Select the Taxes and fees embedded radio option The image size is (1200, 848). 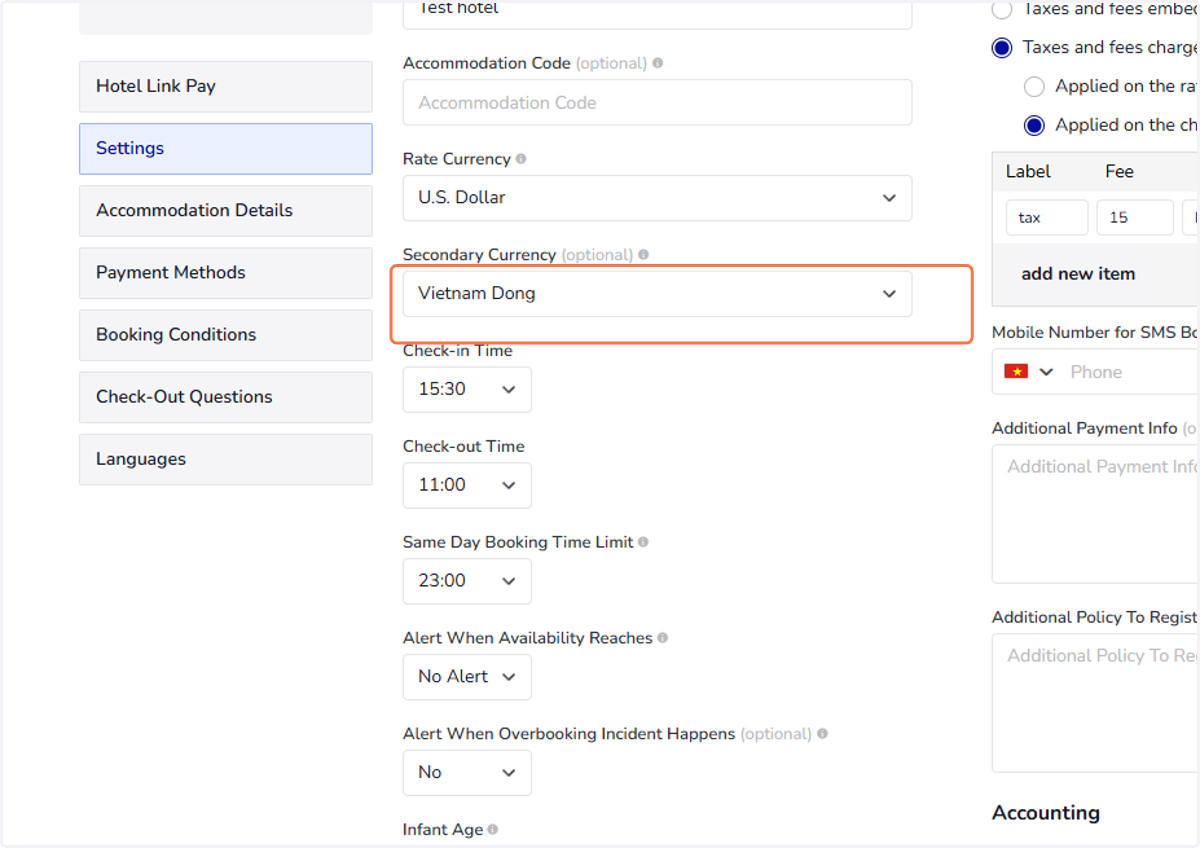1002,10
